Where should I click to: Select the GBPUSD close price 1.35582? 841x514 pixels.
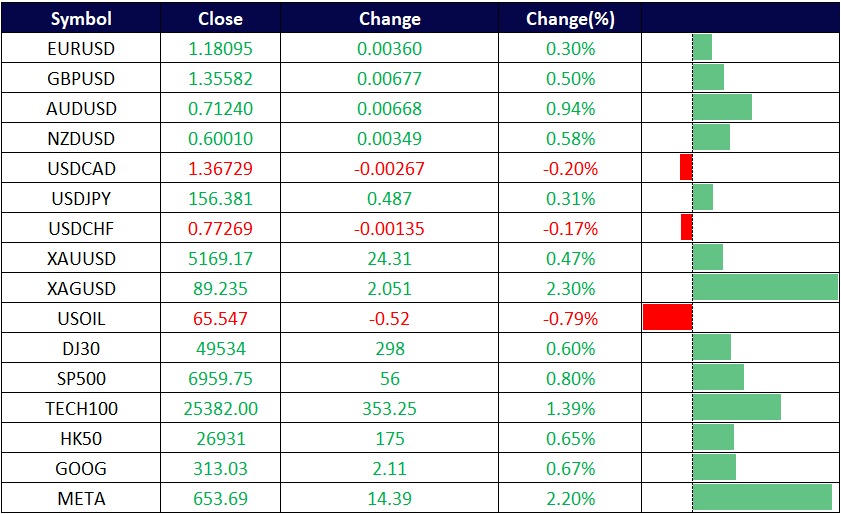point(220,78)
